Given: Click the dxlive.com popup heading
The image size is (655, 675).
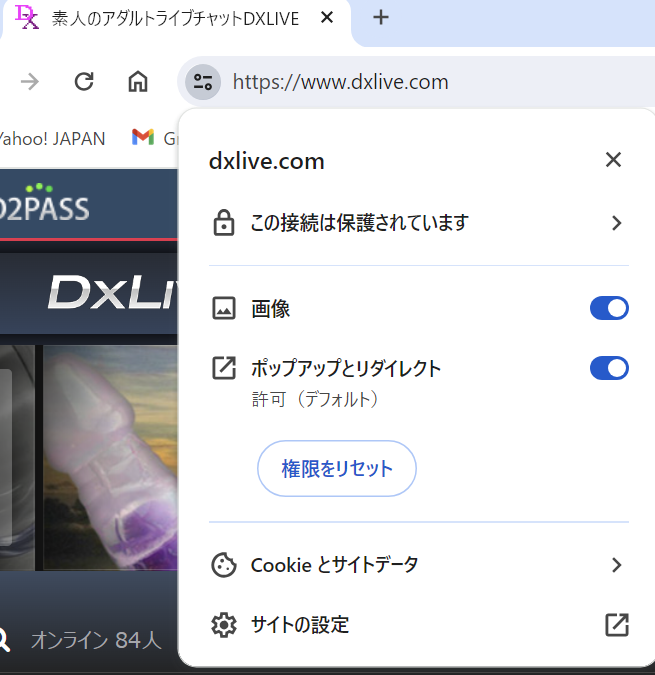Looking at the screenshot, I should [266, 161].
